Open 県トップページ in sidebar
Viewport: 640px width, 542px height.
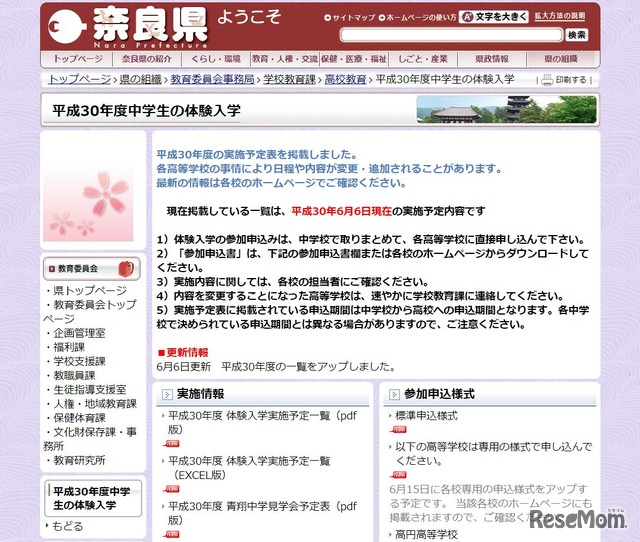tap(90, 291)
